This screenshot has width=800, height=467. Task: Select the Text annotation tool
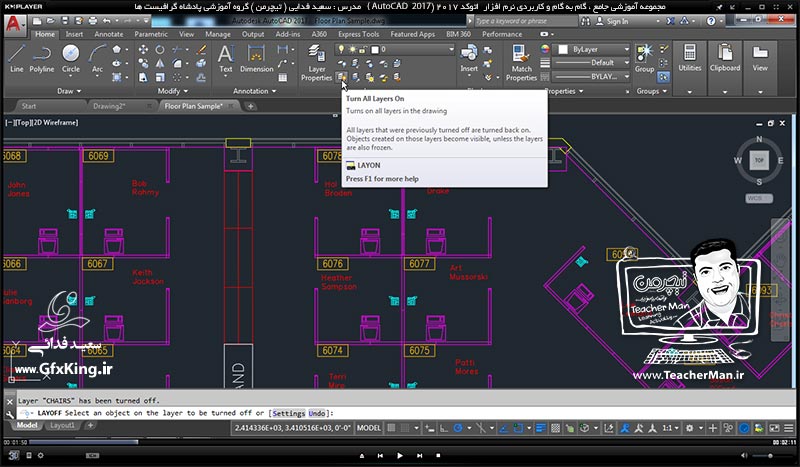tap(226, 59)
